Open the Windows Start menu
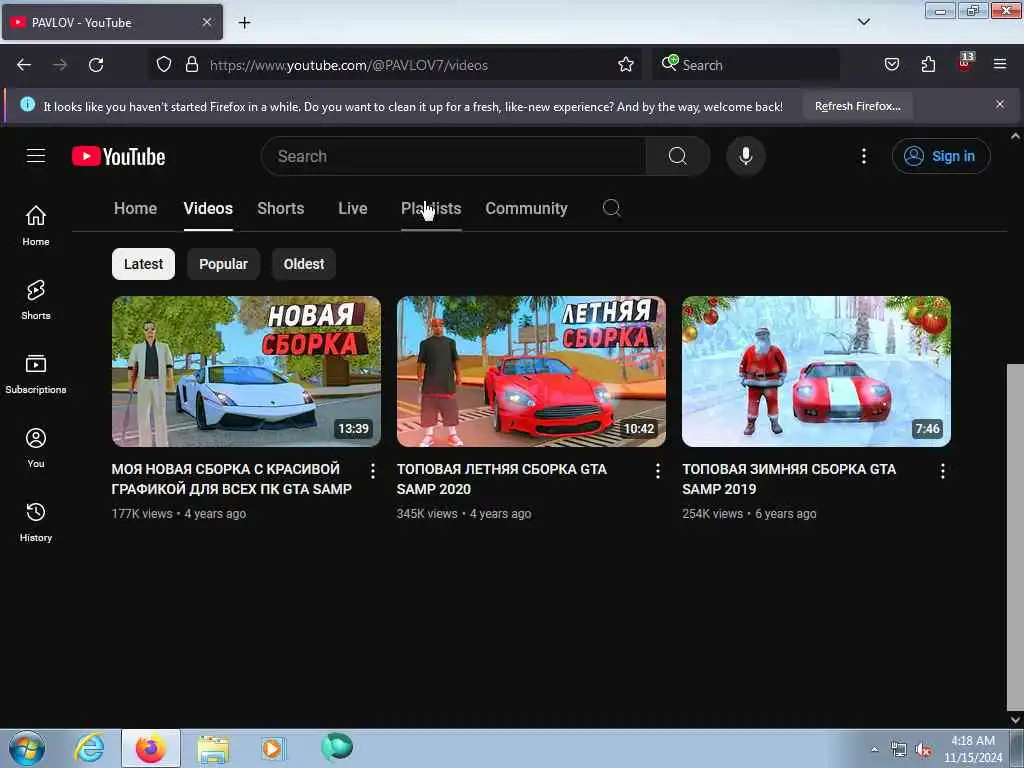The image size is (1024, 768). (x=27, y=748)
